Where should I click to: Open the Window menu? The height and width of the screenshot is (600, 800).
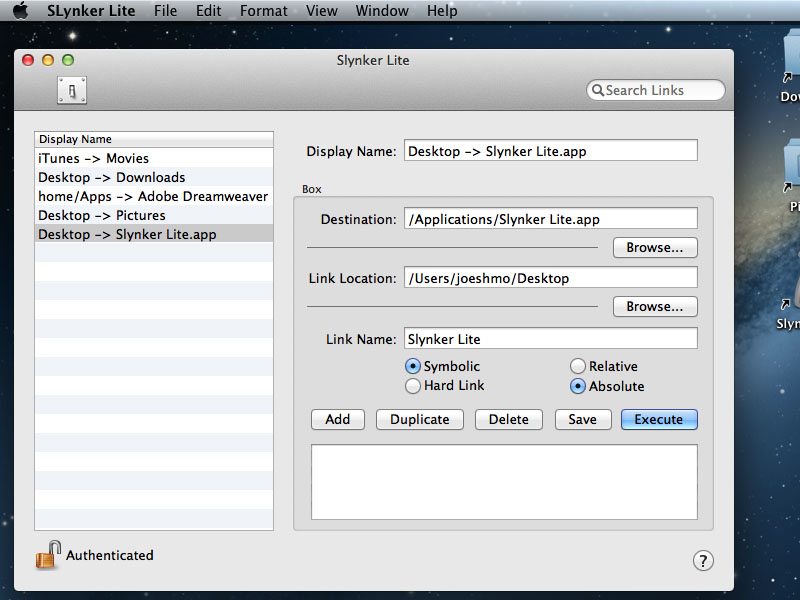[x=382, y=11]
